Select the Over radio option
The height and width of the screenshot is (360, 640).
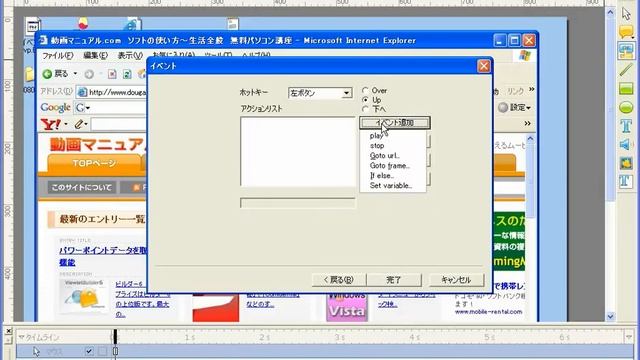pos(365,91)
